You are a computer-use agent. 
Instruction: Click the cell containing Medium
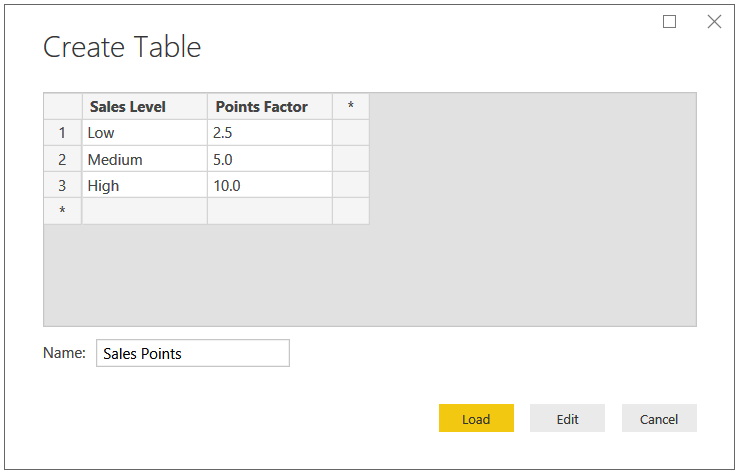pos(145,159)
